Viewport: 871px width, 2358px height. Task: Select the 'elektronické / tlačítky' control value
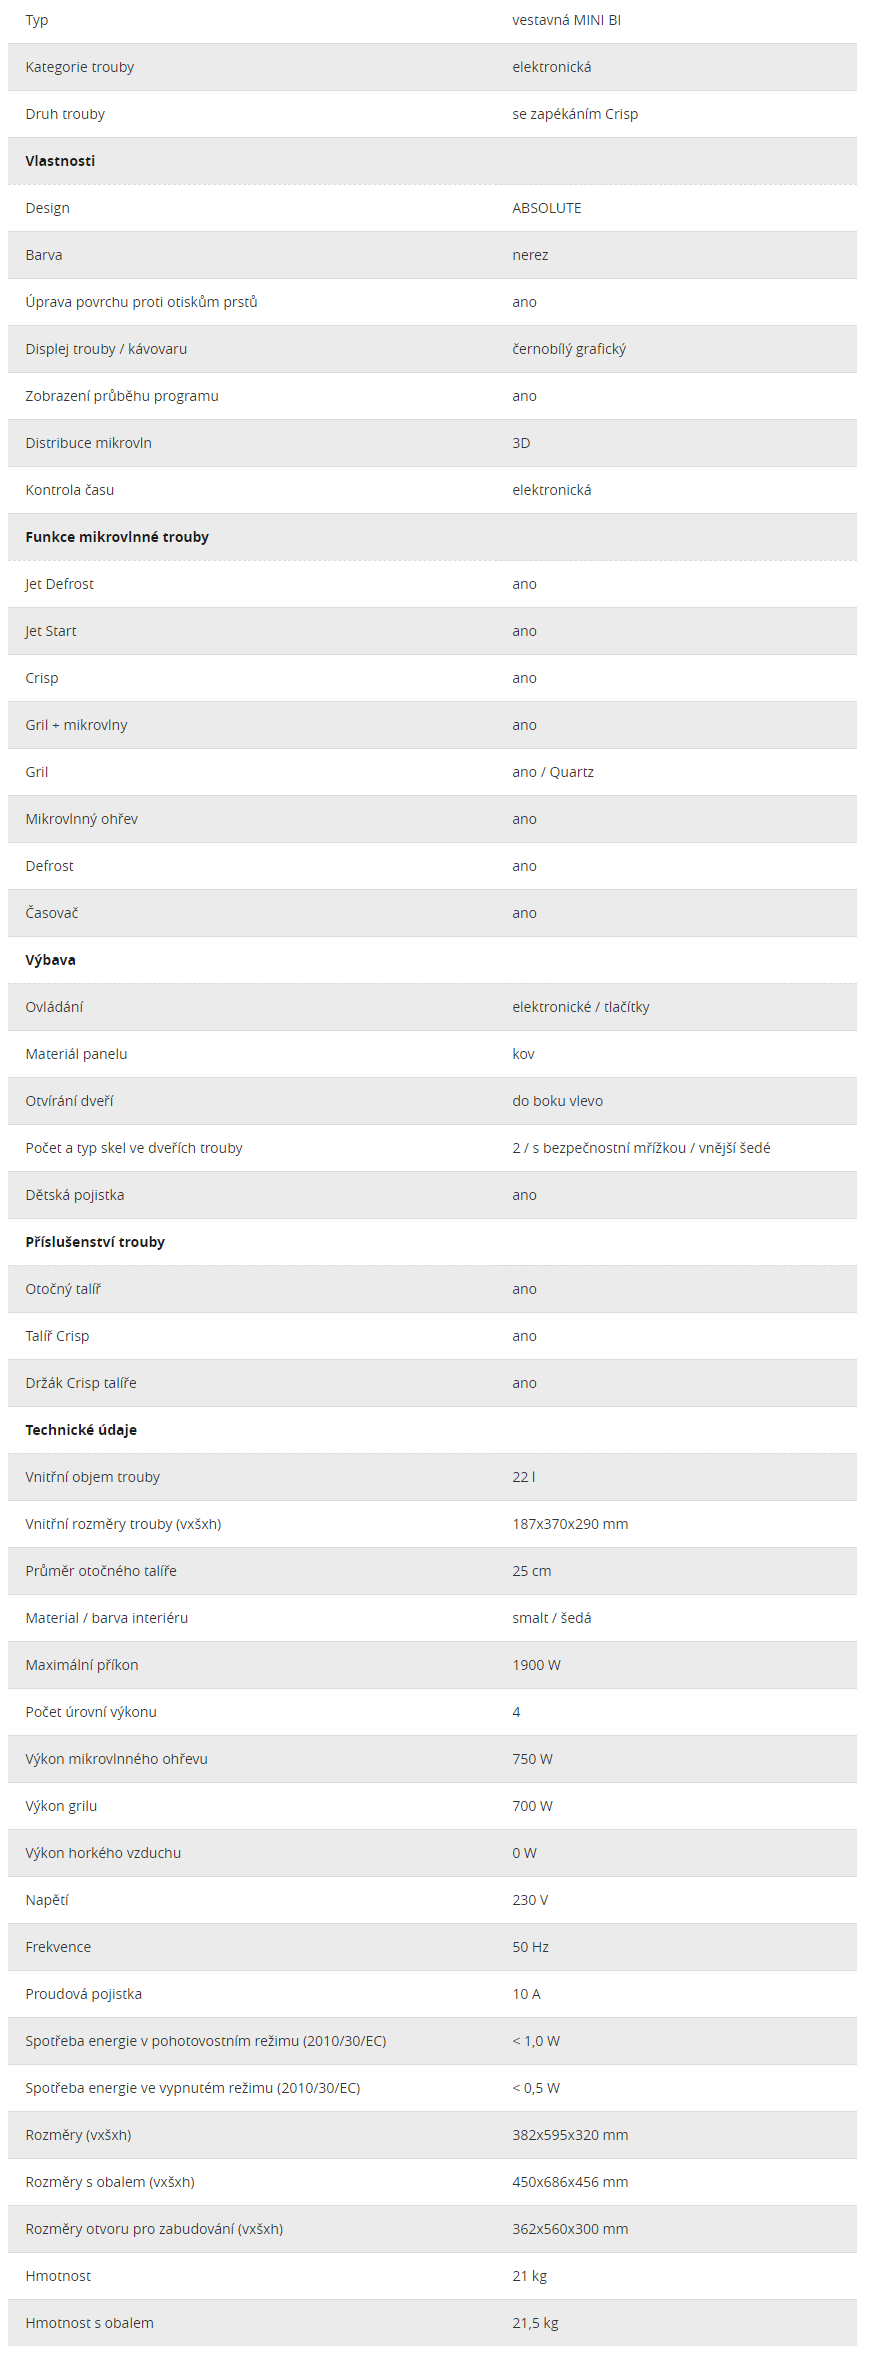pyautogui.click(x=581, y=1007)
